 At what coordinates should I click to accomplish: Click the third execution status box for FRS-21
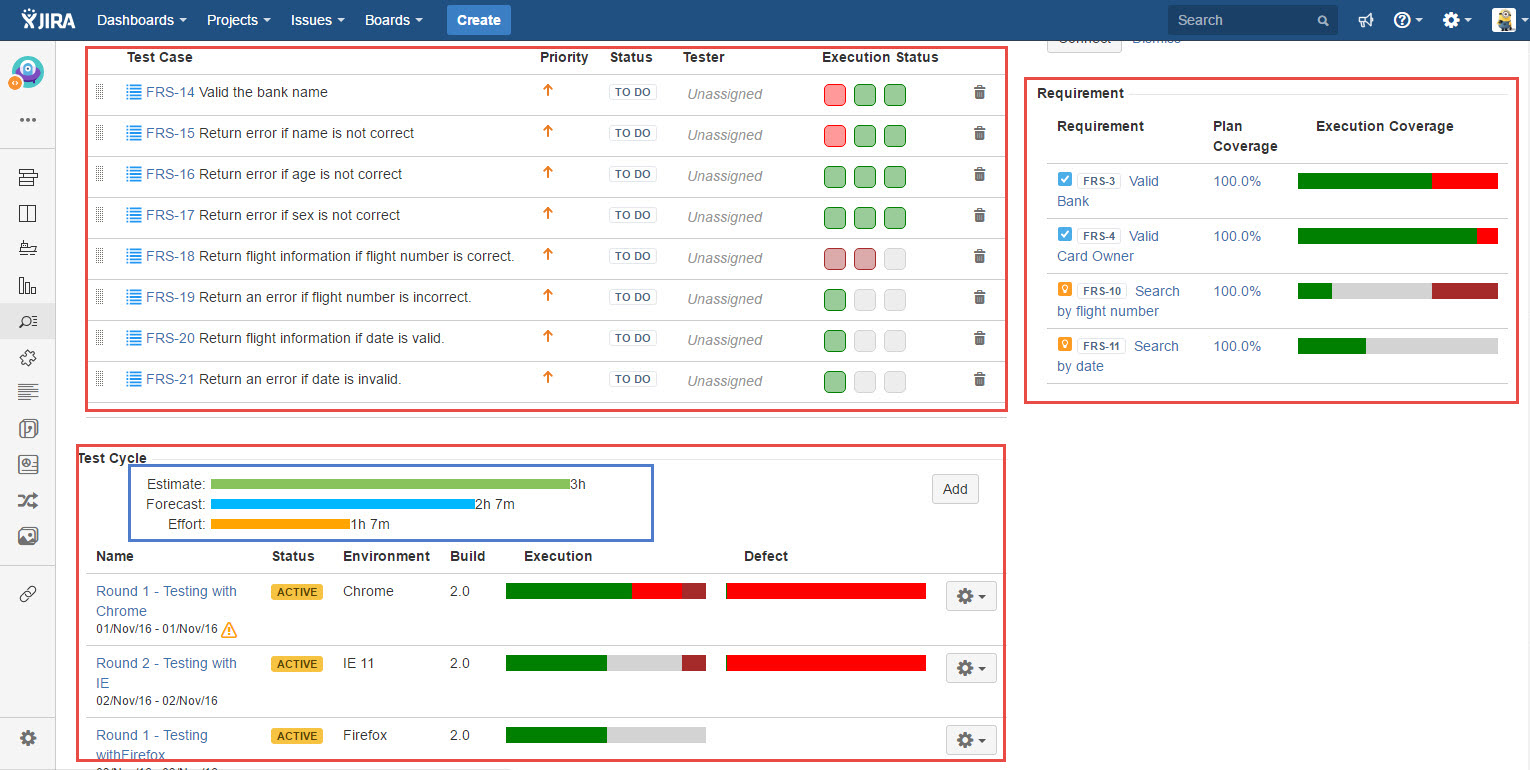pyautogui.click(x=895, y=382)
